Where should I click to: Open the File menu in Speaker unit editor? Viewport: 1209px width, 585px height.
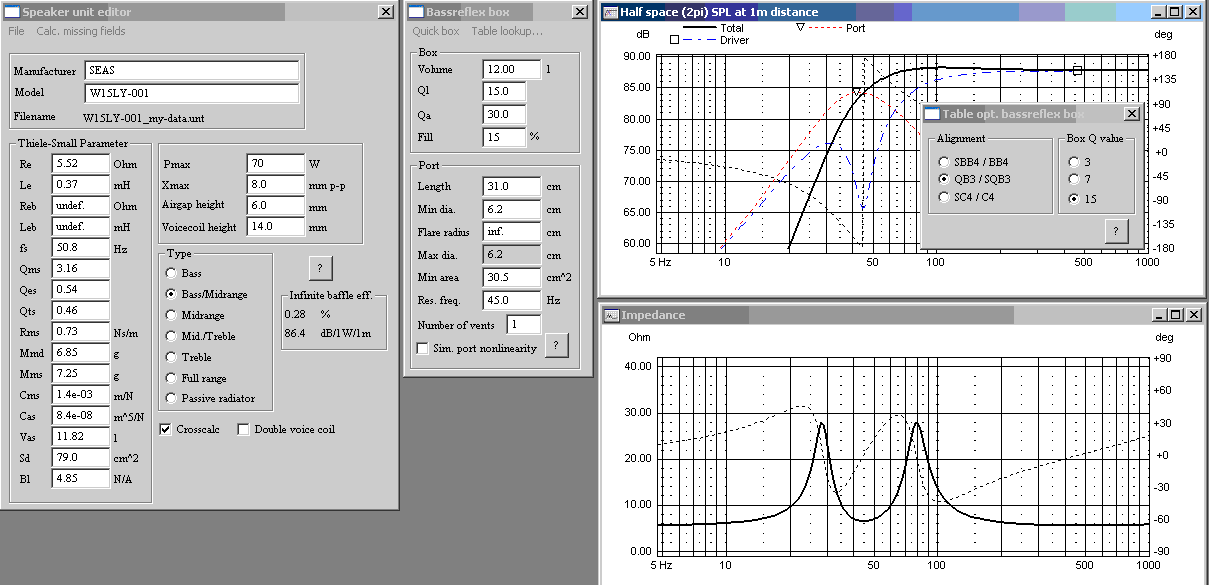[16, 31]
